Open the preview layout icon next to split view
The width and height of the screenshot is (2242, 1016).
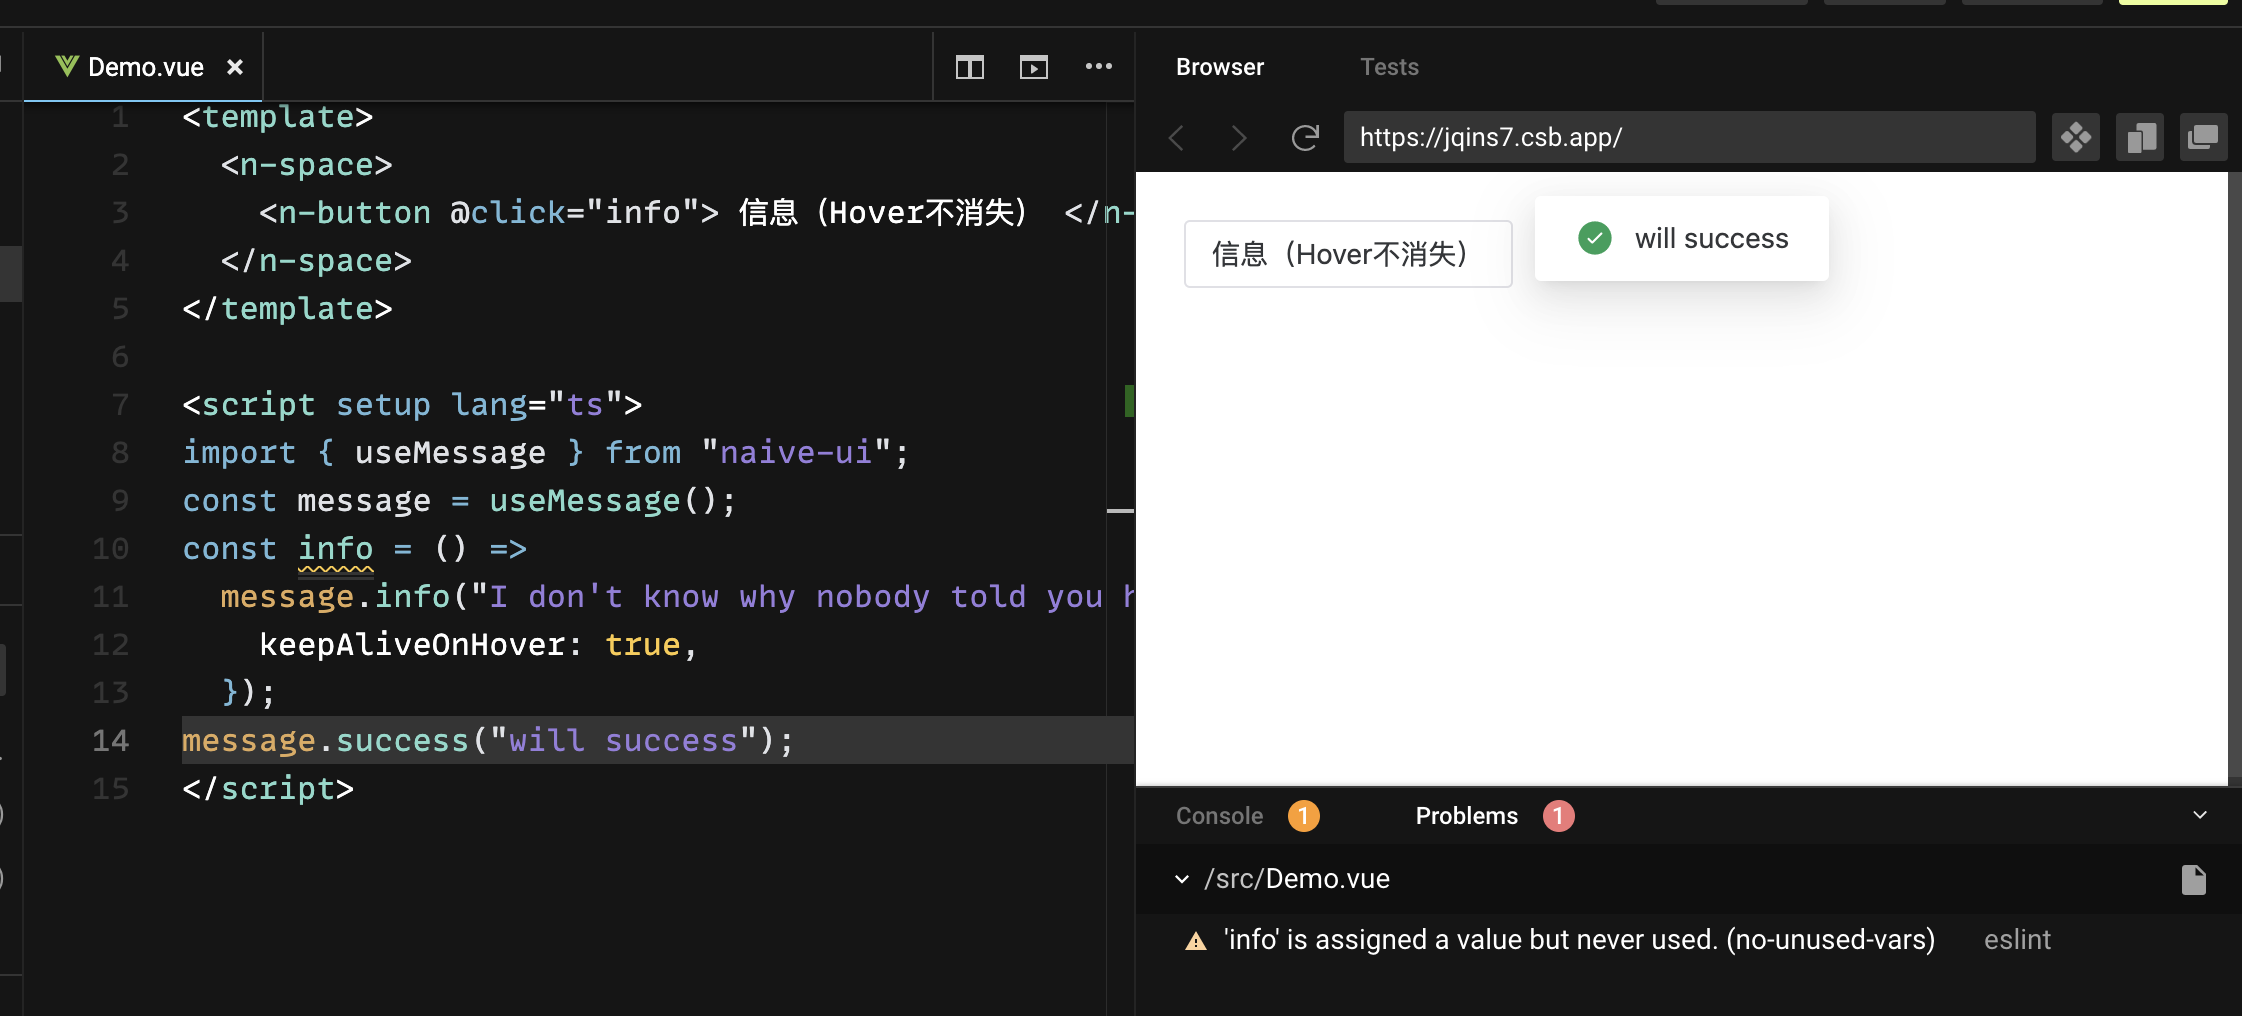tap(1034, 67)
